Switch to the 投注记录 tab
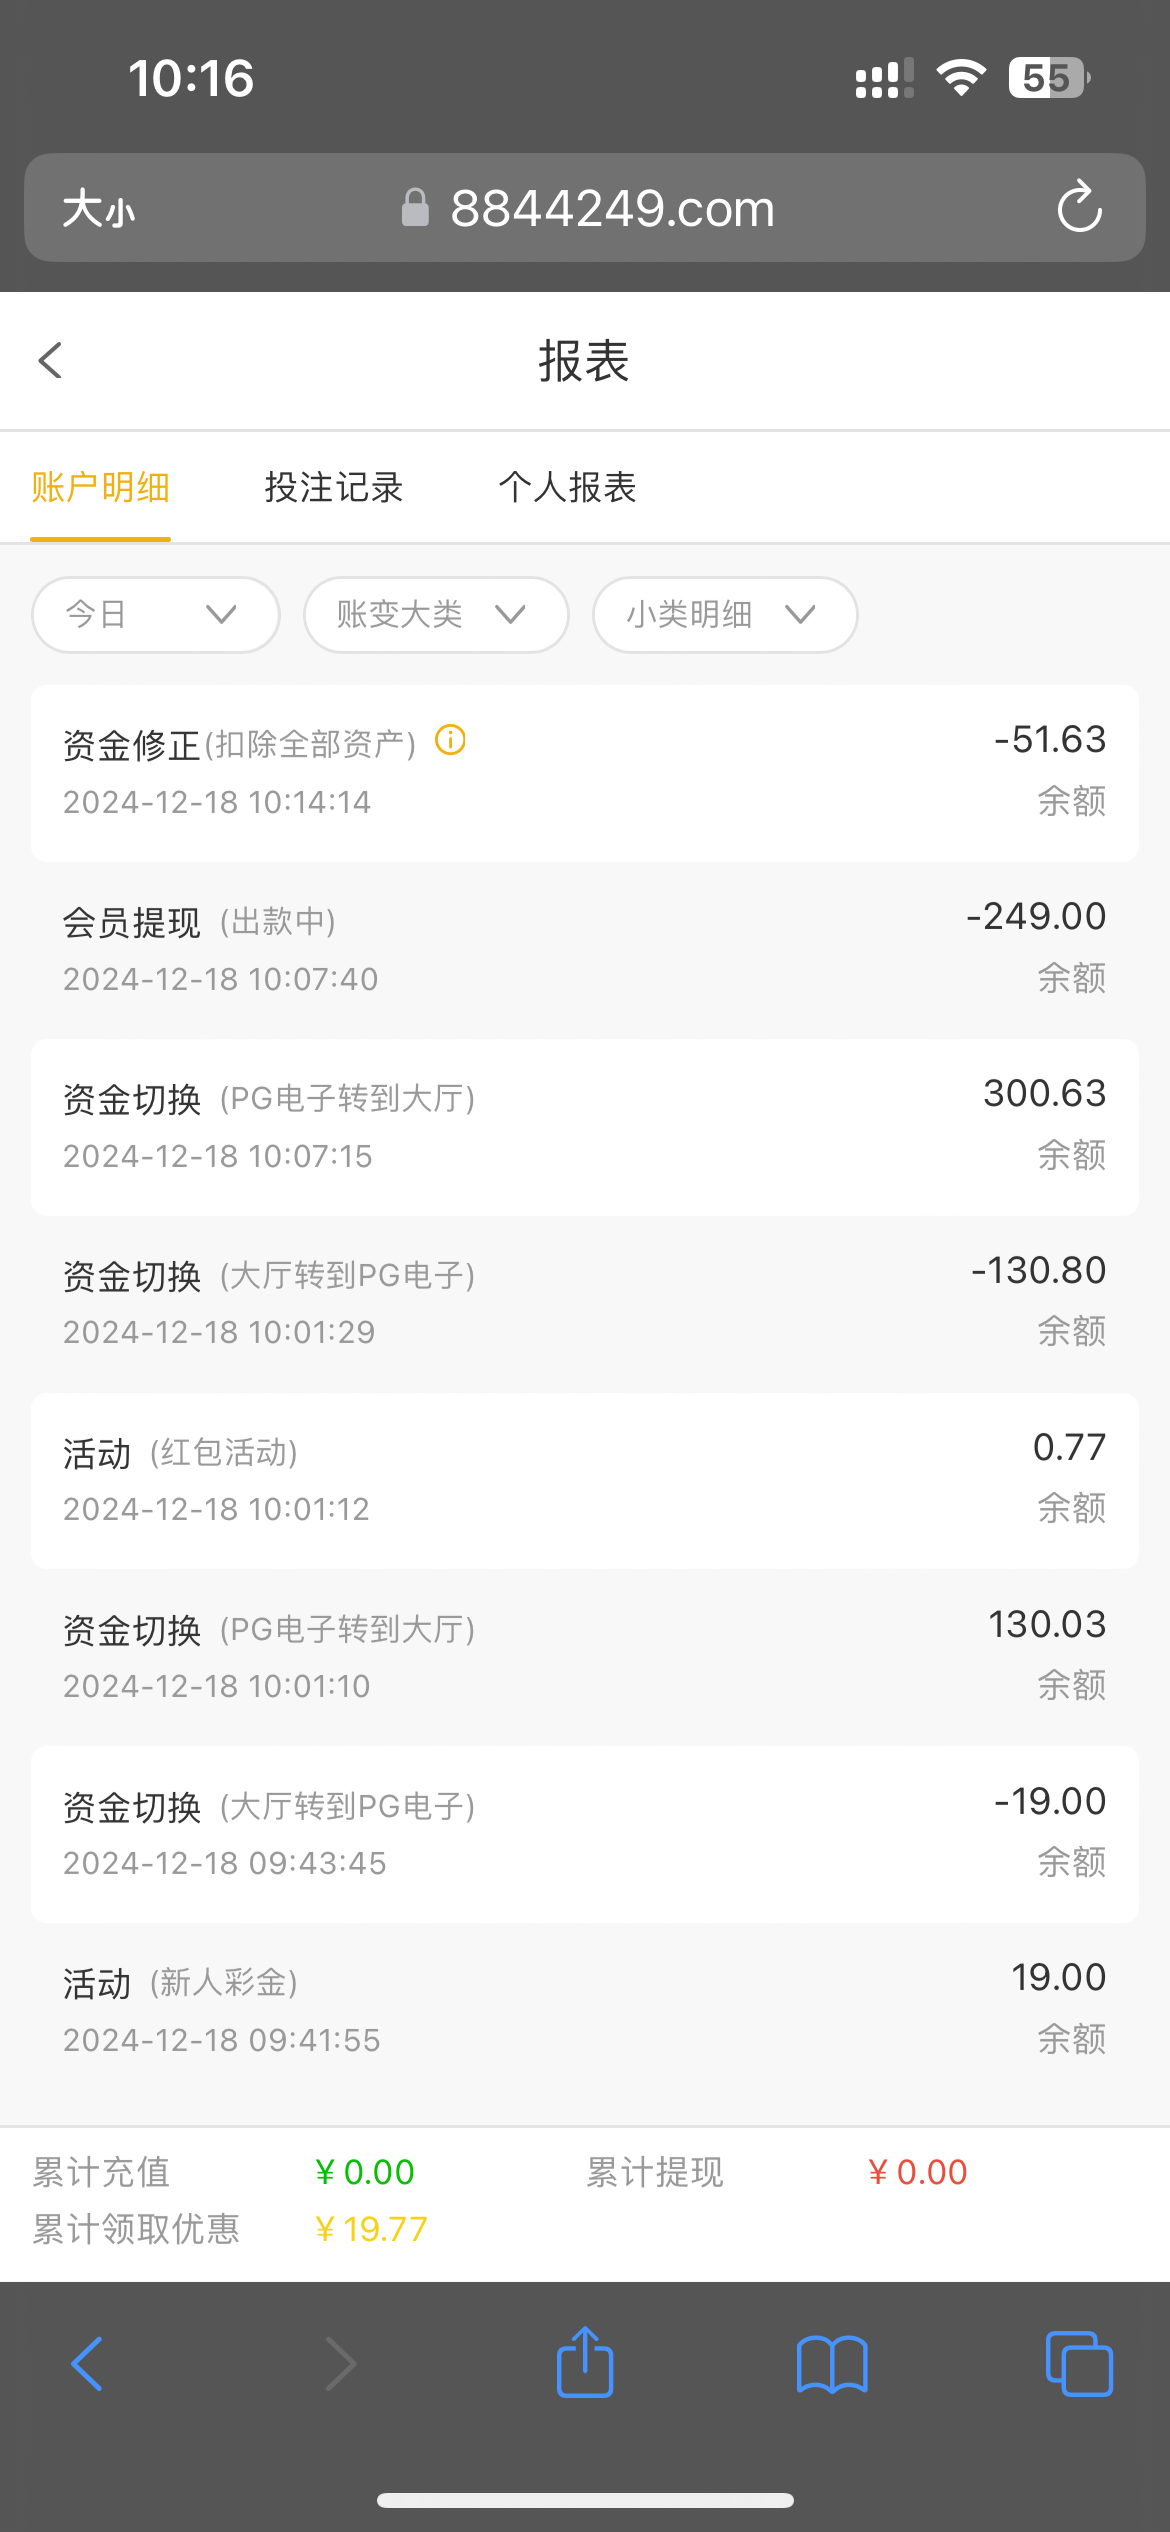1170x2532 pixels. (x=334, y=488)
